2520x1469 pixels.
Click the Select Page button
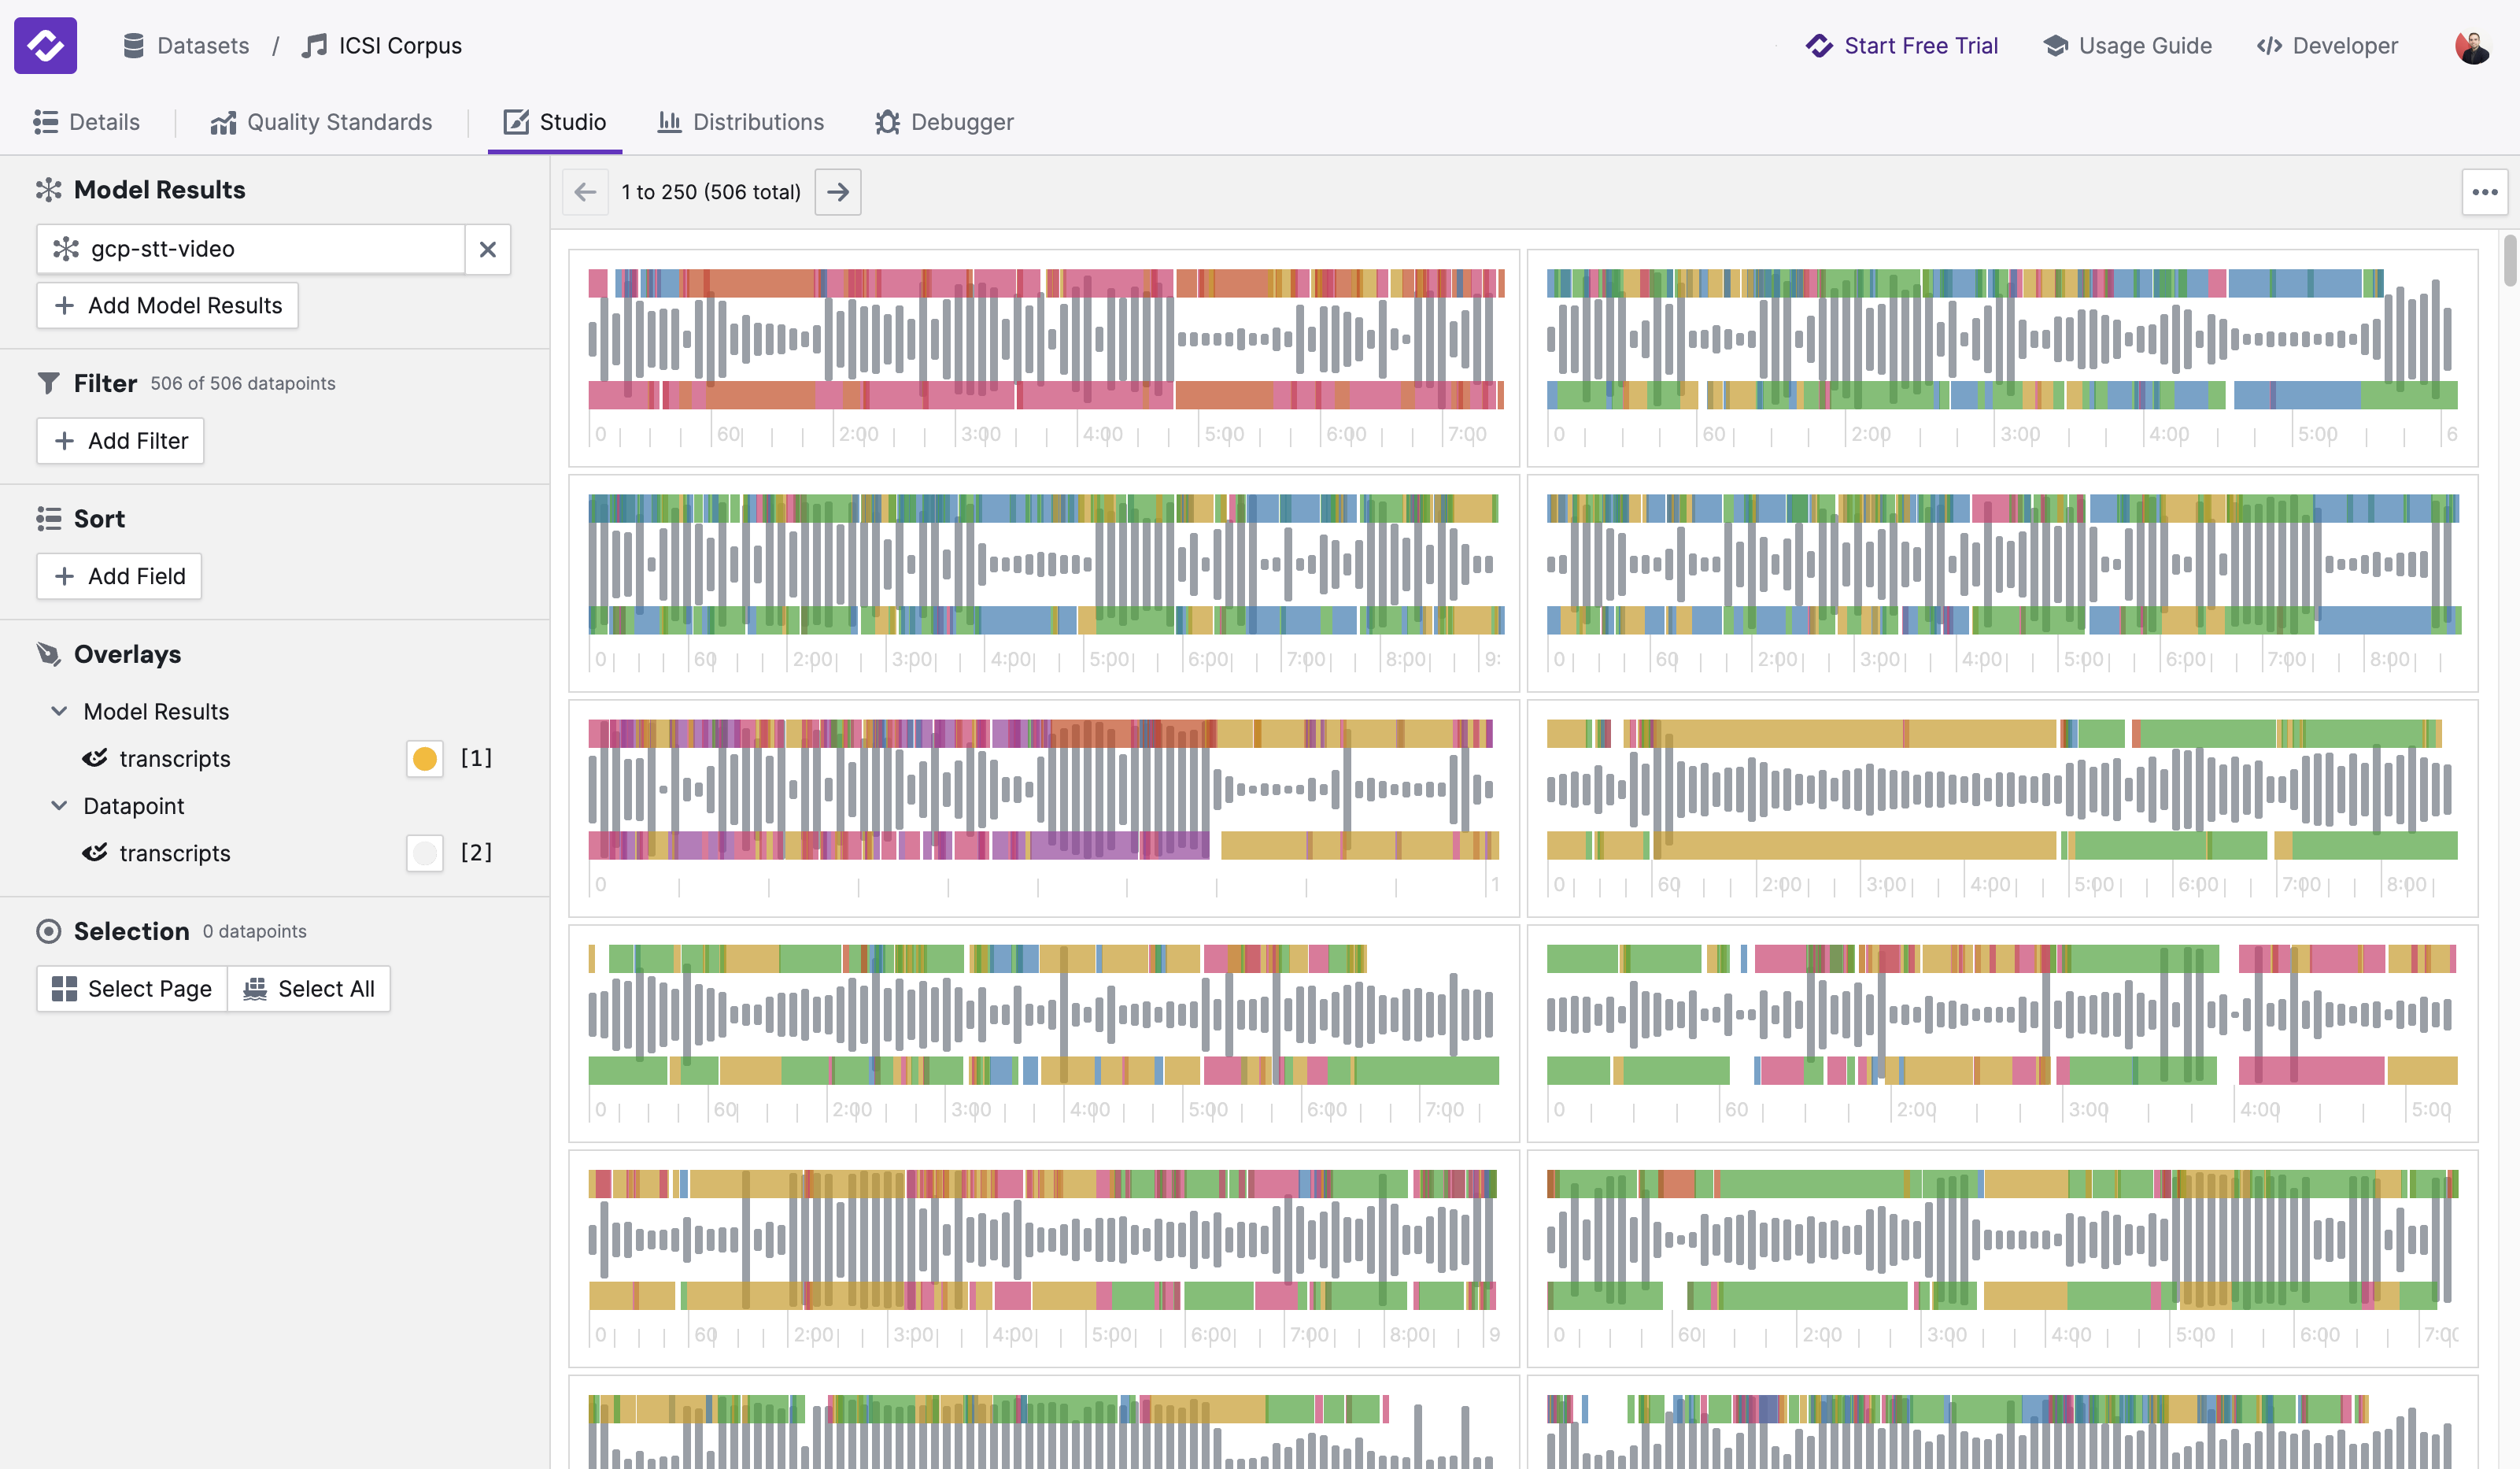point(132,989)
